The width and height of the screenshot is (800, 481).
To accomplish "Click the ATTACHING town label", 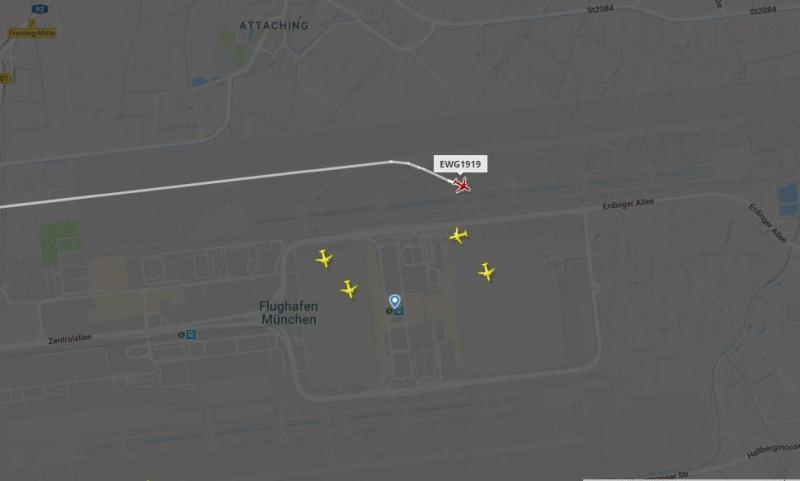I will 274,26.
